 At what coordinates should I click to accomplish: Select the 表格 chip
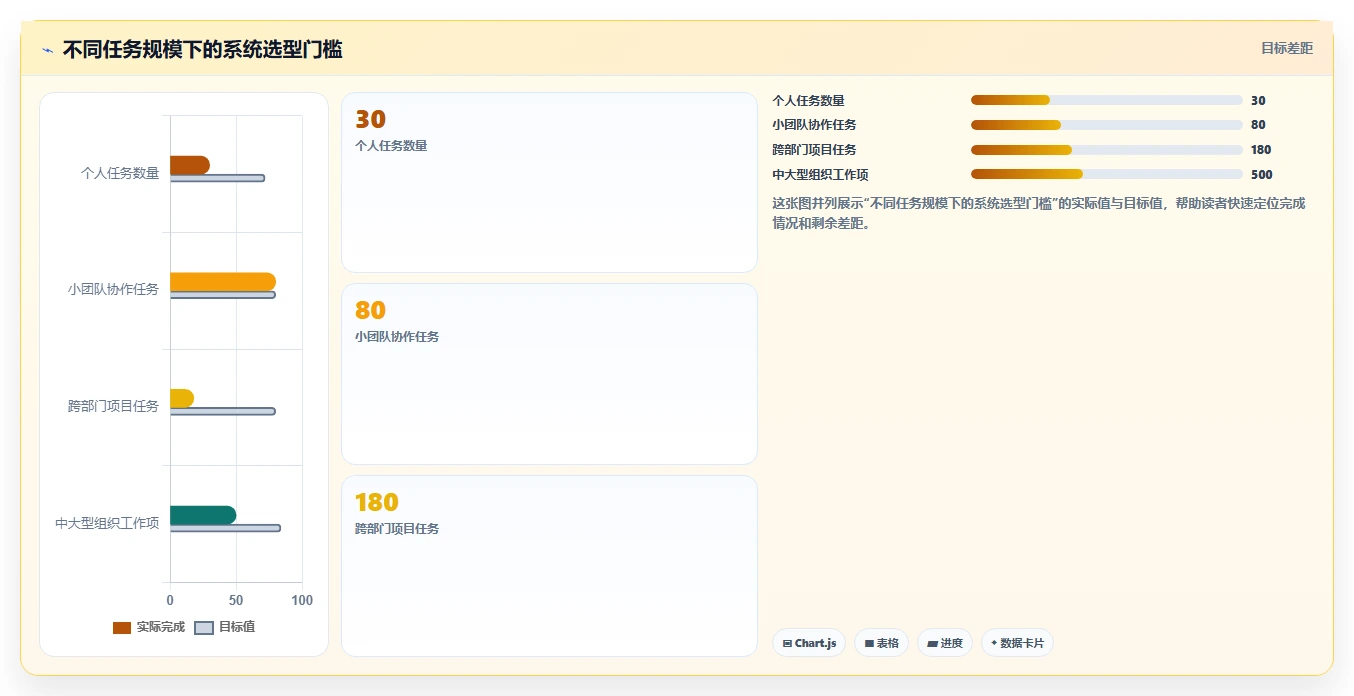click(881, 643)
